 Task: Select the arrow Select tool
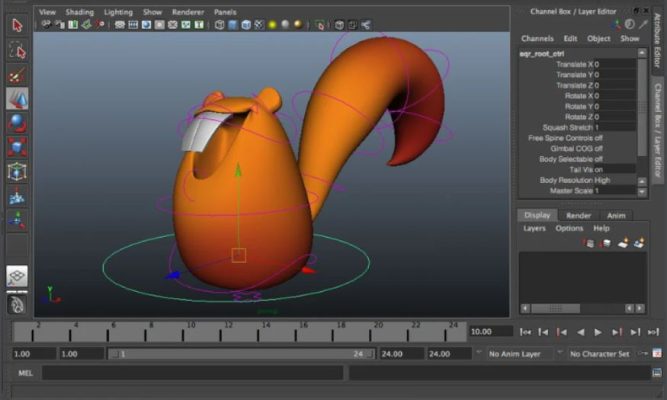click(17, 25)
